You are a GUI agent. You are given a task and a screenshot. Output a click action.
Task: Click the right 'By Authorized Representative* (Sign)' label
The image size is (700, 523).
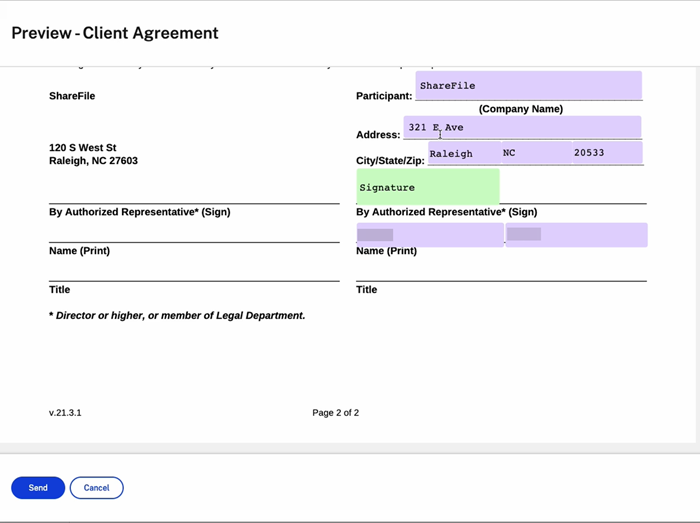tap(446, 212)
